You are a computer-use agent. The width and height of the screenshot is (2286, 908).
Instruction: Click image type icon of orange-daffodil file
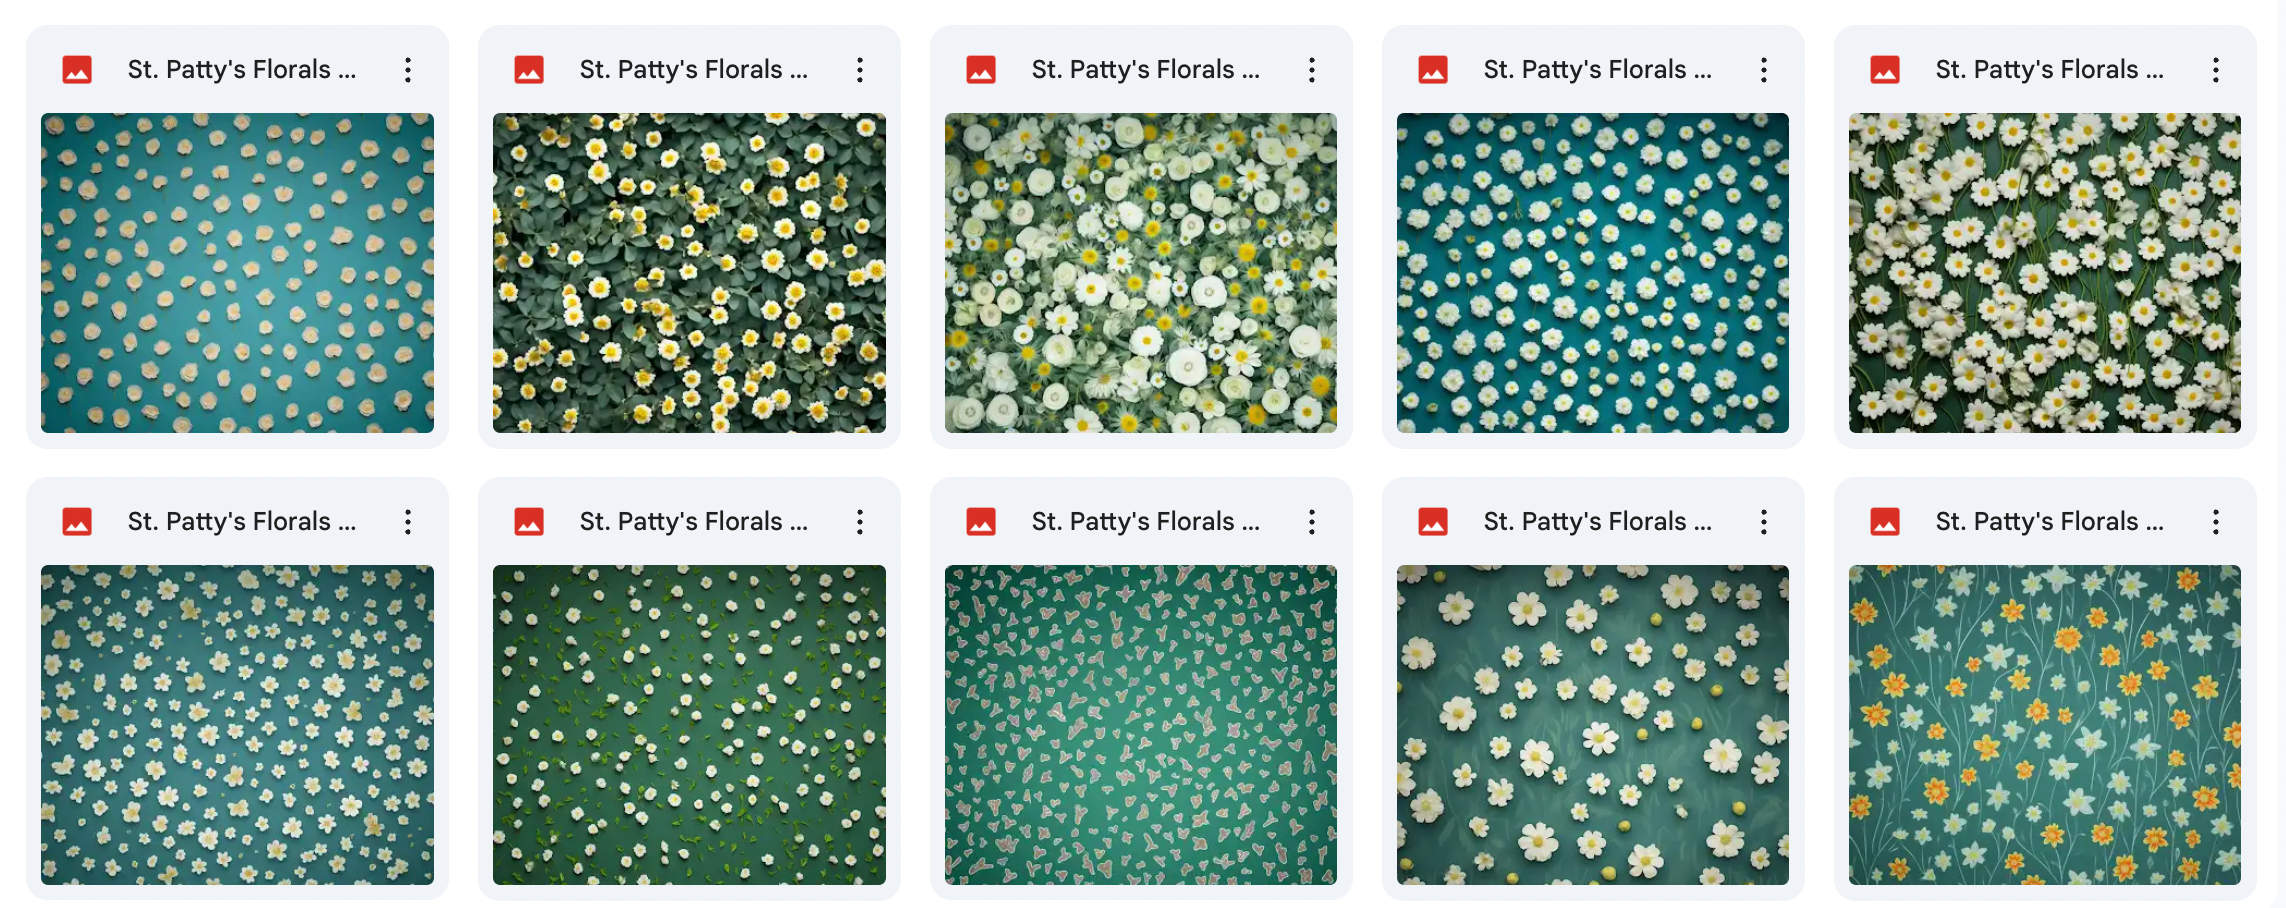tap(1885, 522)
